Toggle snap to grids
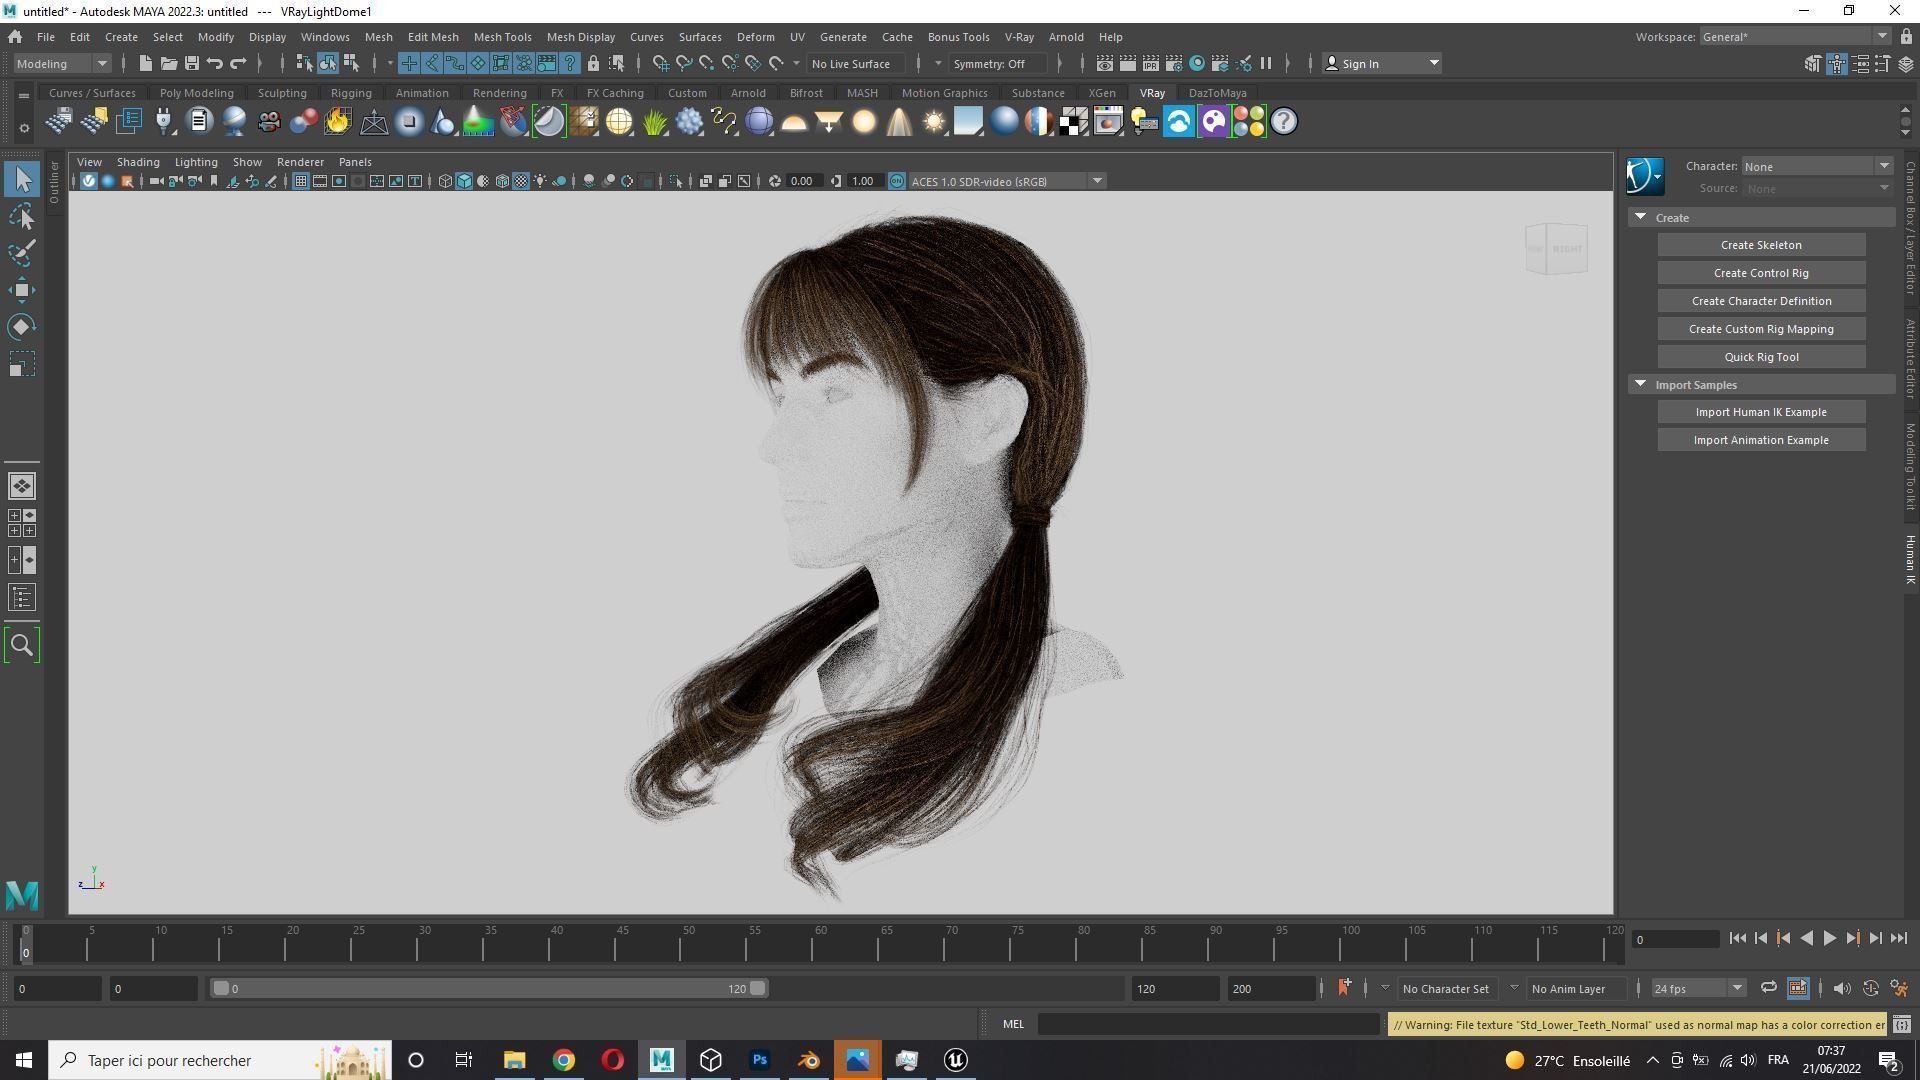Image resolution: width=1920 pixels, height=1080 pixels. tap(660, 63)
